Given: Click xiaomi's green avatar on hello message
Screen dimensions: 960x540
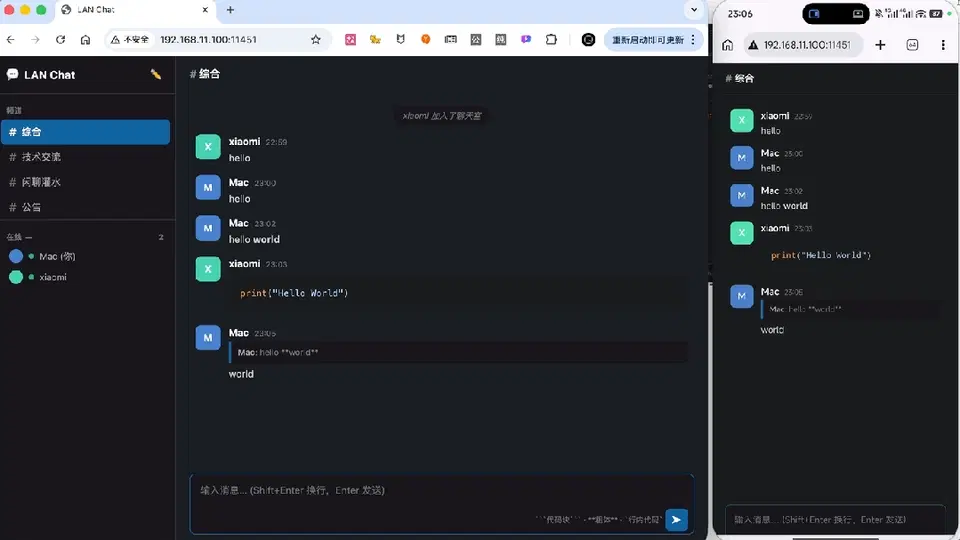Looking at the screenshot, I should click(208, 147).
